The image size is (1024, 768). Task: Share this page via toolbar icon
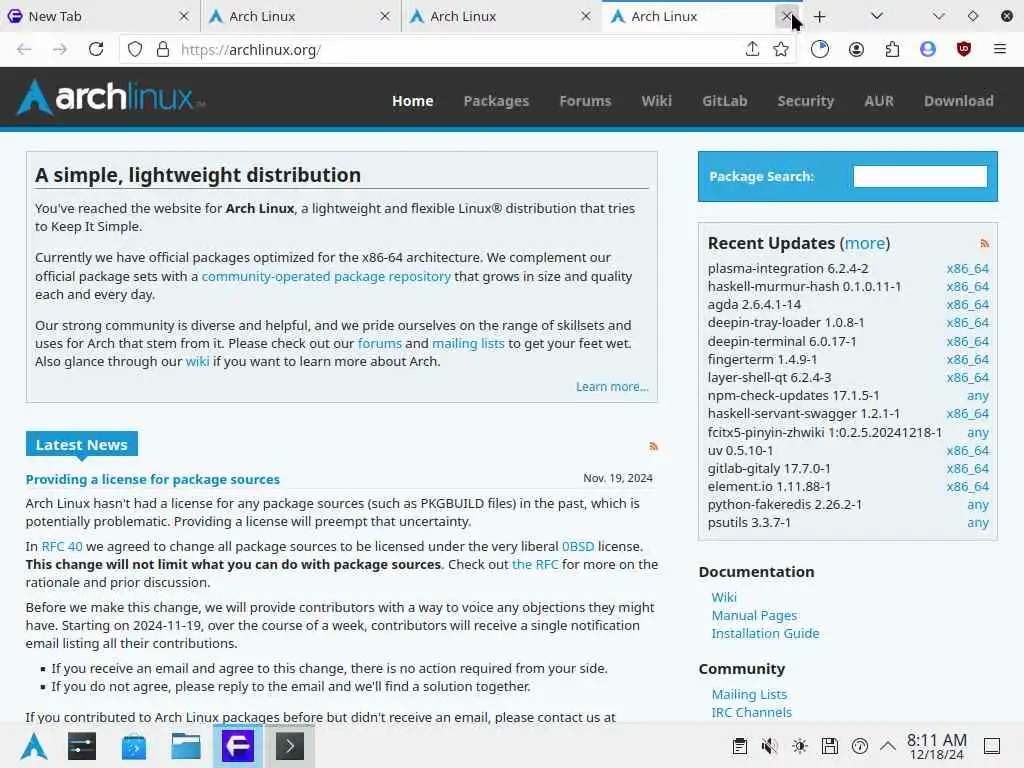[752, 49]
